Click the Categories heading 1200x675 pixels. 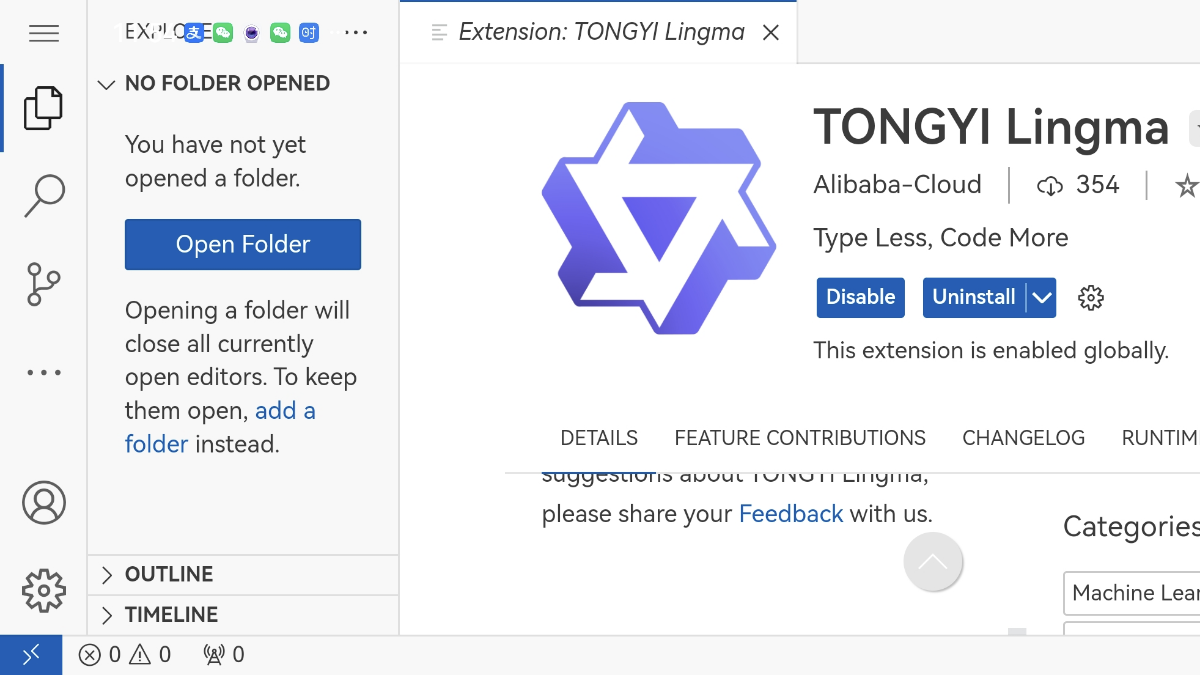coord(1131,527)
